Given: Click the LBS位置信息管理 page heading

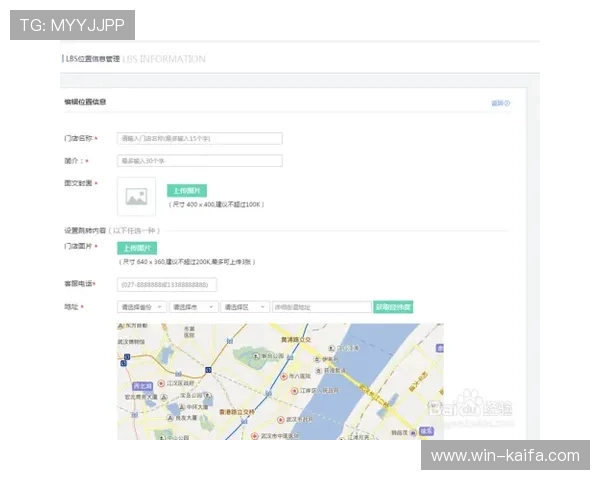Looking at the screenshot, I should [x=93, y=59].
